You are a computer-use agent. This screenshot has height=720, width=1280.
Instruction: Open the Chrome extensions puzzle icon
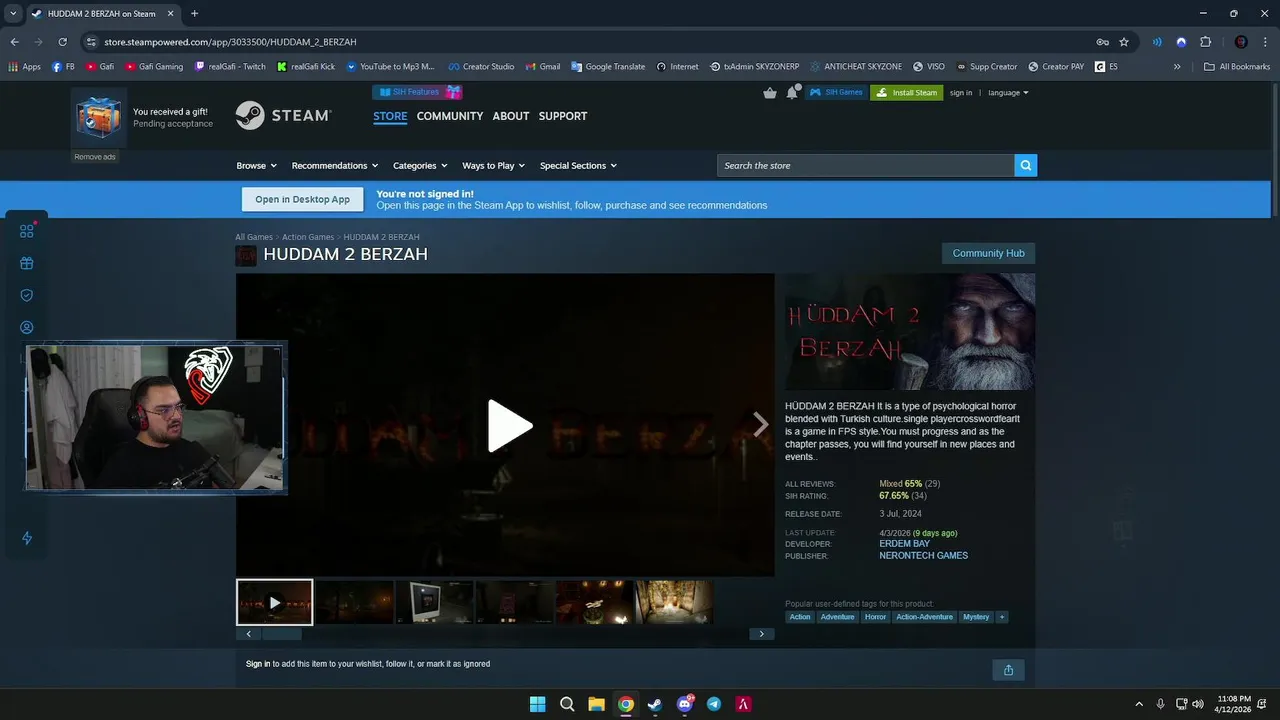pos(1205,42)
